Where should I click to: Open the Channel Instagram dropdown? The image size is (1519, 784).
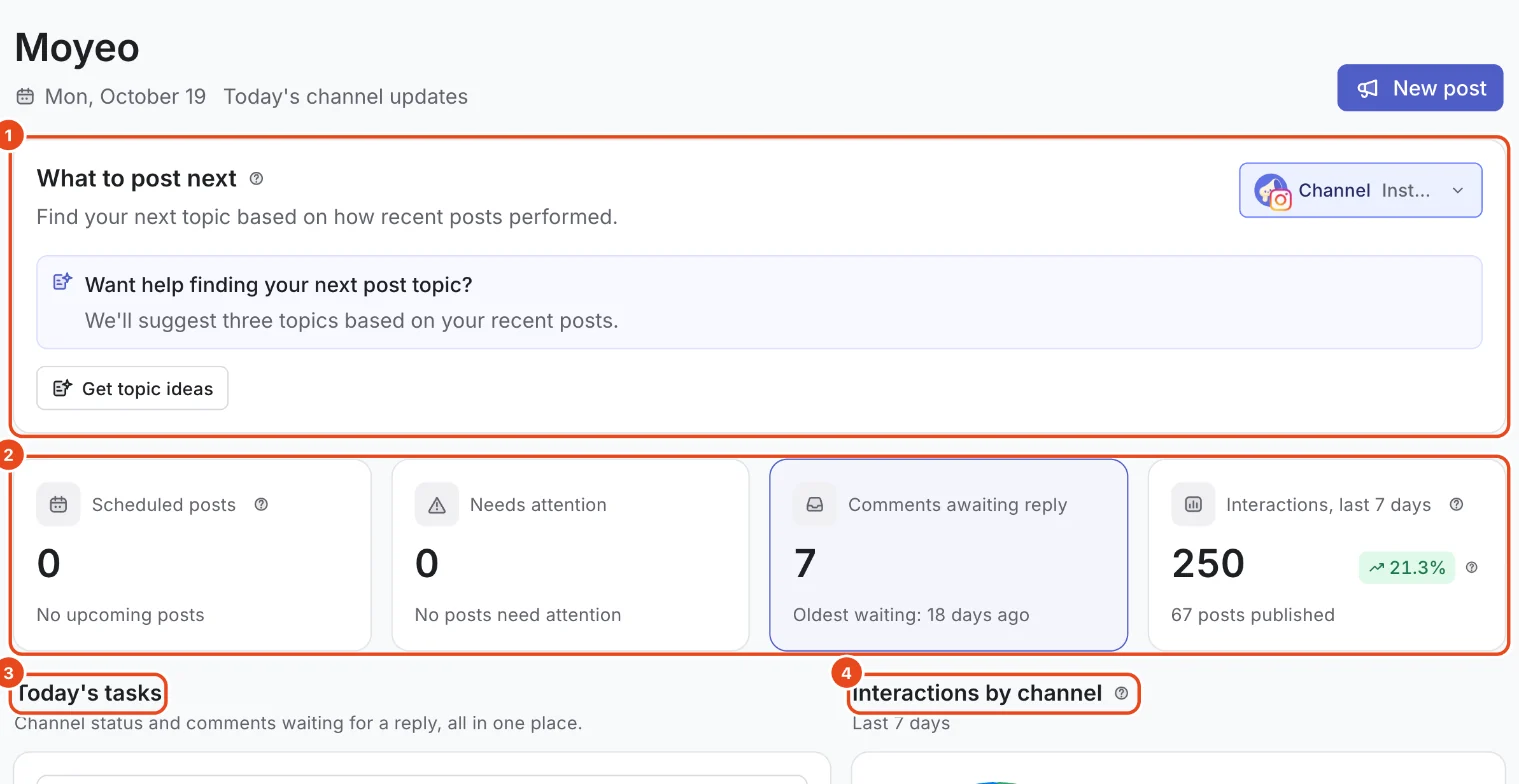pyautogui.click(x=1360, y=190)
